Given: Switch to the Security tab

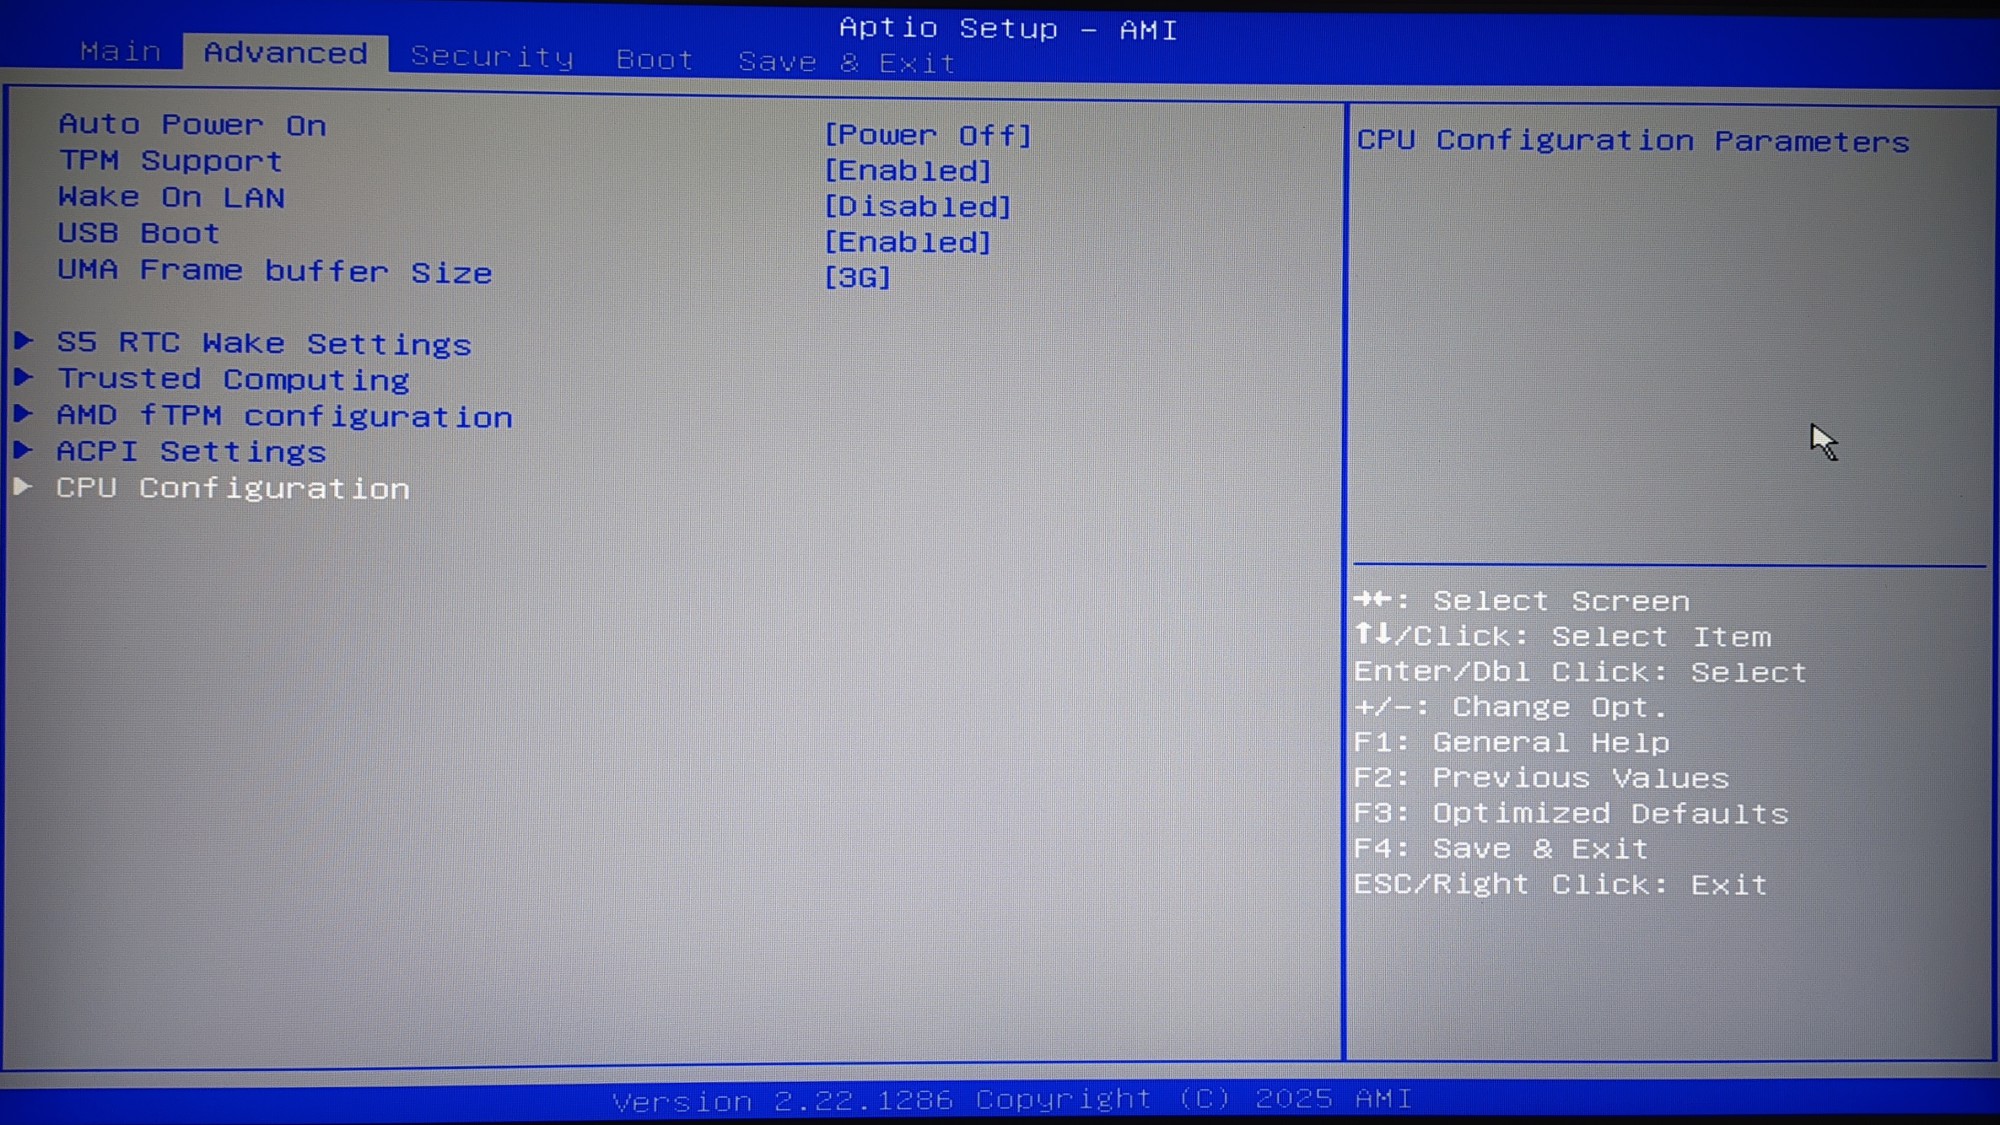Looking at the screenshot, I should tap(492, 56).
